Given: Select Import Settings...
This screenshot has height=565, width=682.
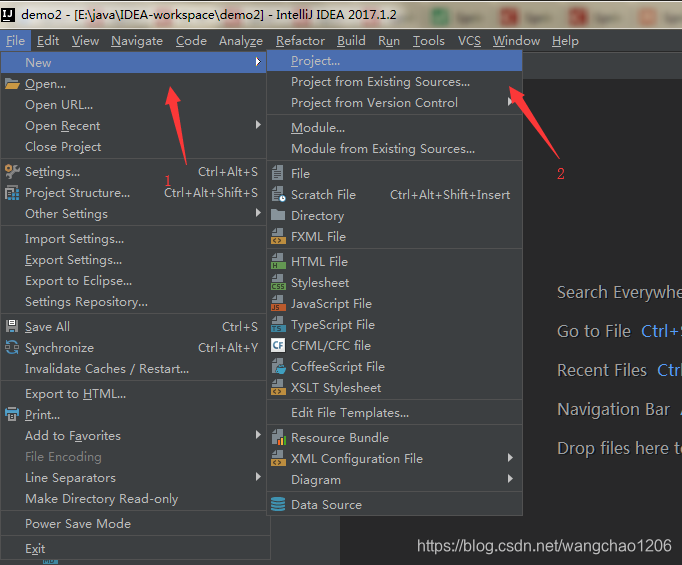Looking at the screenshot, I should tap(134, 239).
